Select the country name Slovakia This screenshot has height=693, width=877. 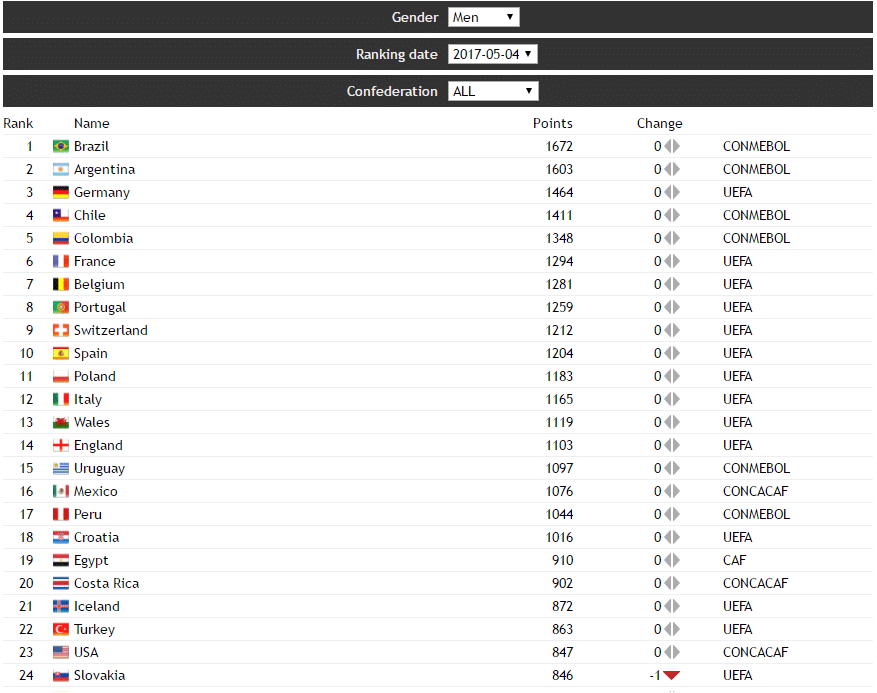tap(99, 675)
